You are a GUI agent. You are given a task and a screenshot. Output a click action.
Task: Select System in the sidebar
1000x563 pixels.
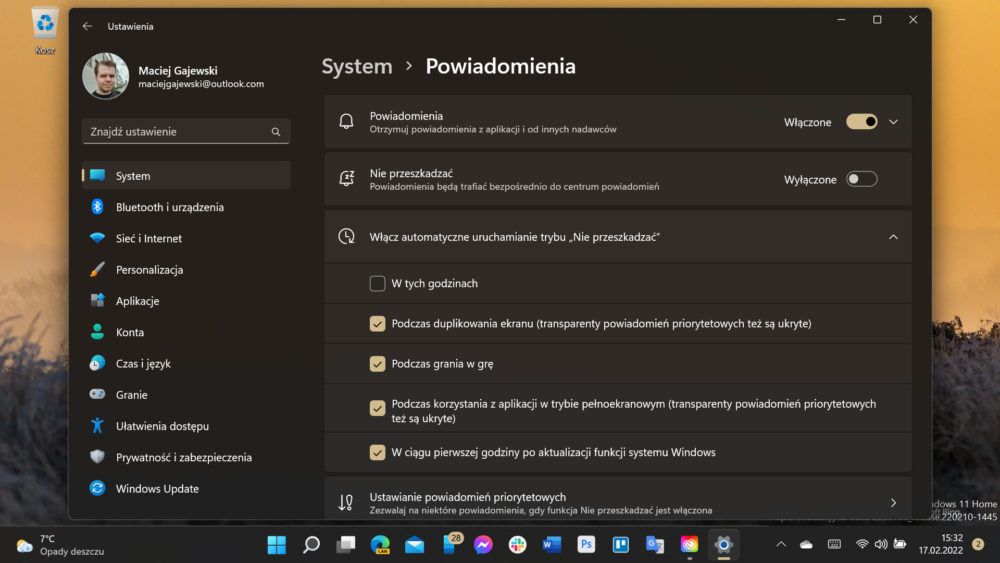(186, 175)
